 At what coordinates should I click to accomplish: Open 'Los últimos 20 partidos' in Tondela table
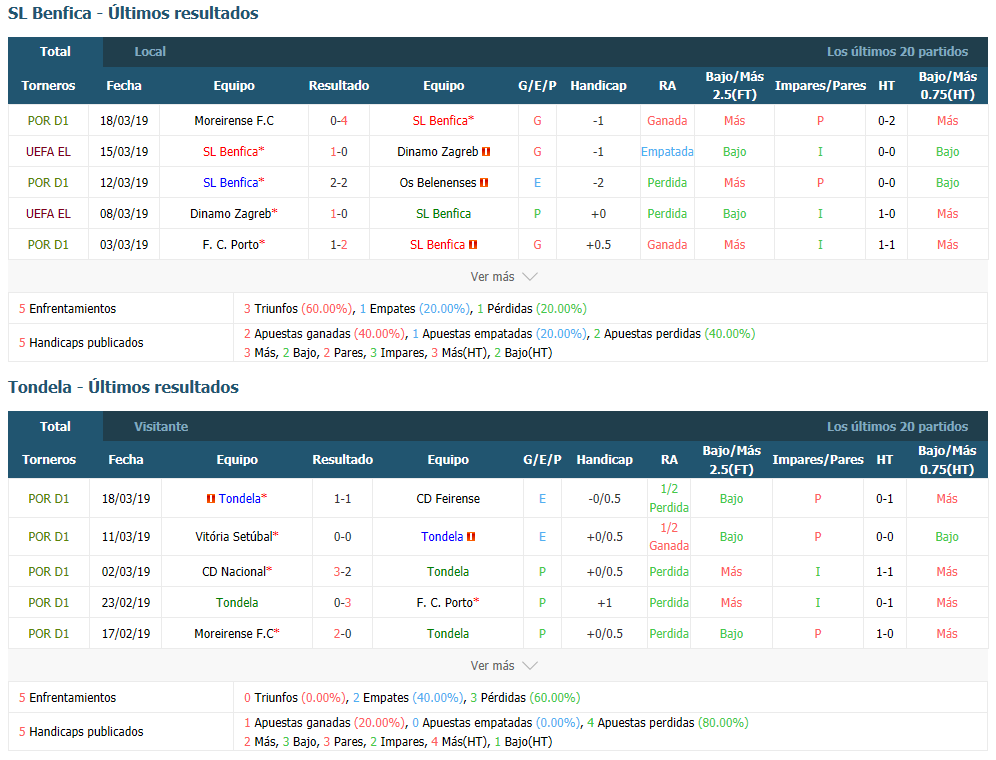point(897,426)
